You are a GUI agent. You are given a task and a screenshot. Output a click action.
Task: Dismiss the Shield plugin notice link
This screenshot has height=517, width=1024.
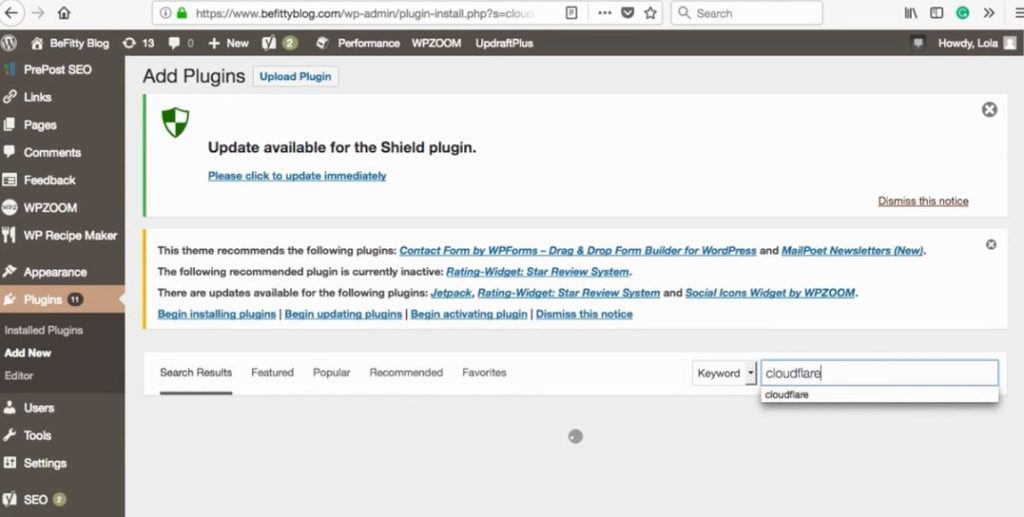[923, 201]
